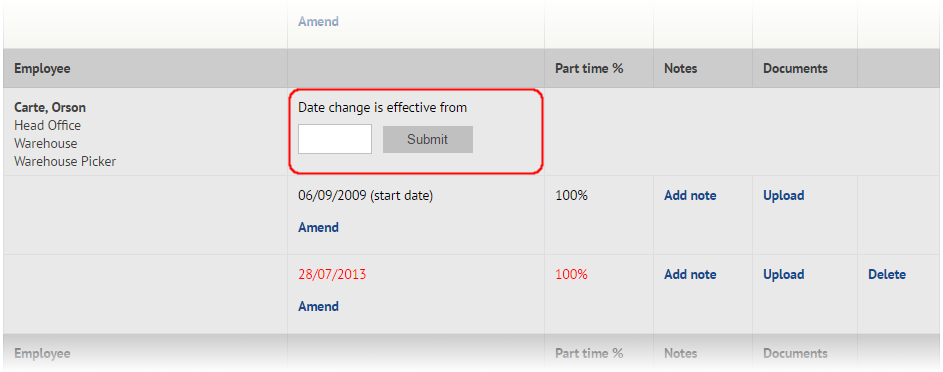Click Amend under the 06/09/2009 start date
Viewport: 943px width, 372px height.
click(x=318, y=227)
